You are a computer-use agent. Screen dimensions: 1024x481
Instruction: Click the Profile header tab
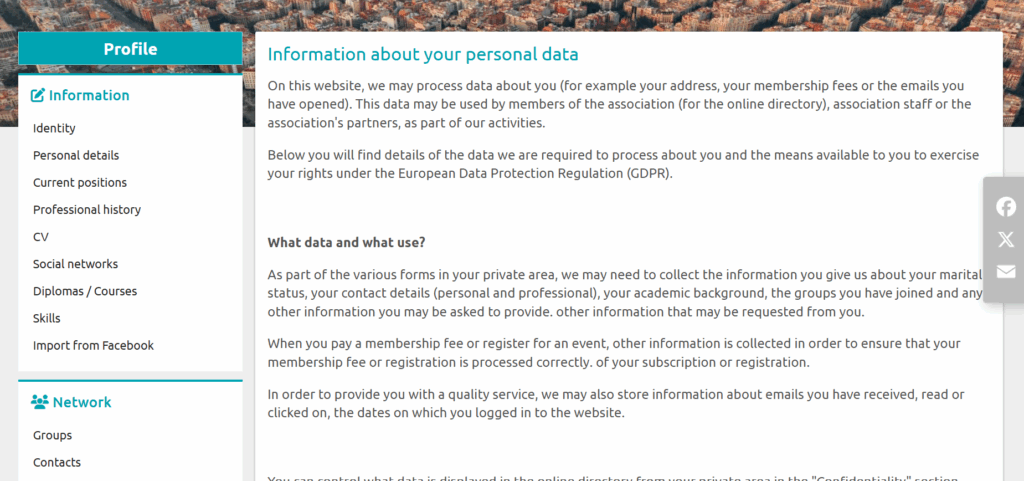click(x=130, y=49)
